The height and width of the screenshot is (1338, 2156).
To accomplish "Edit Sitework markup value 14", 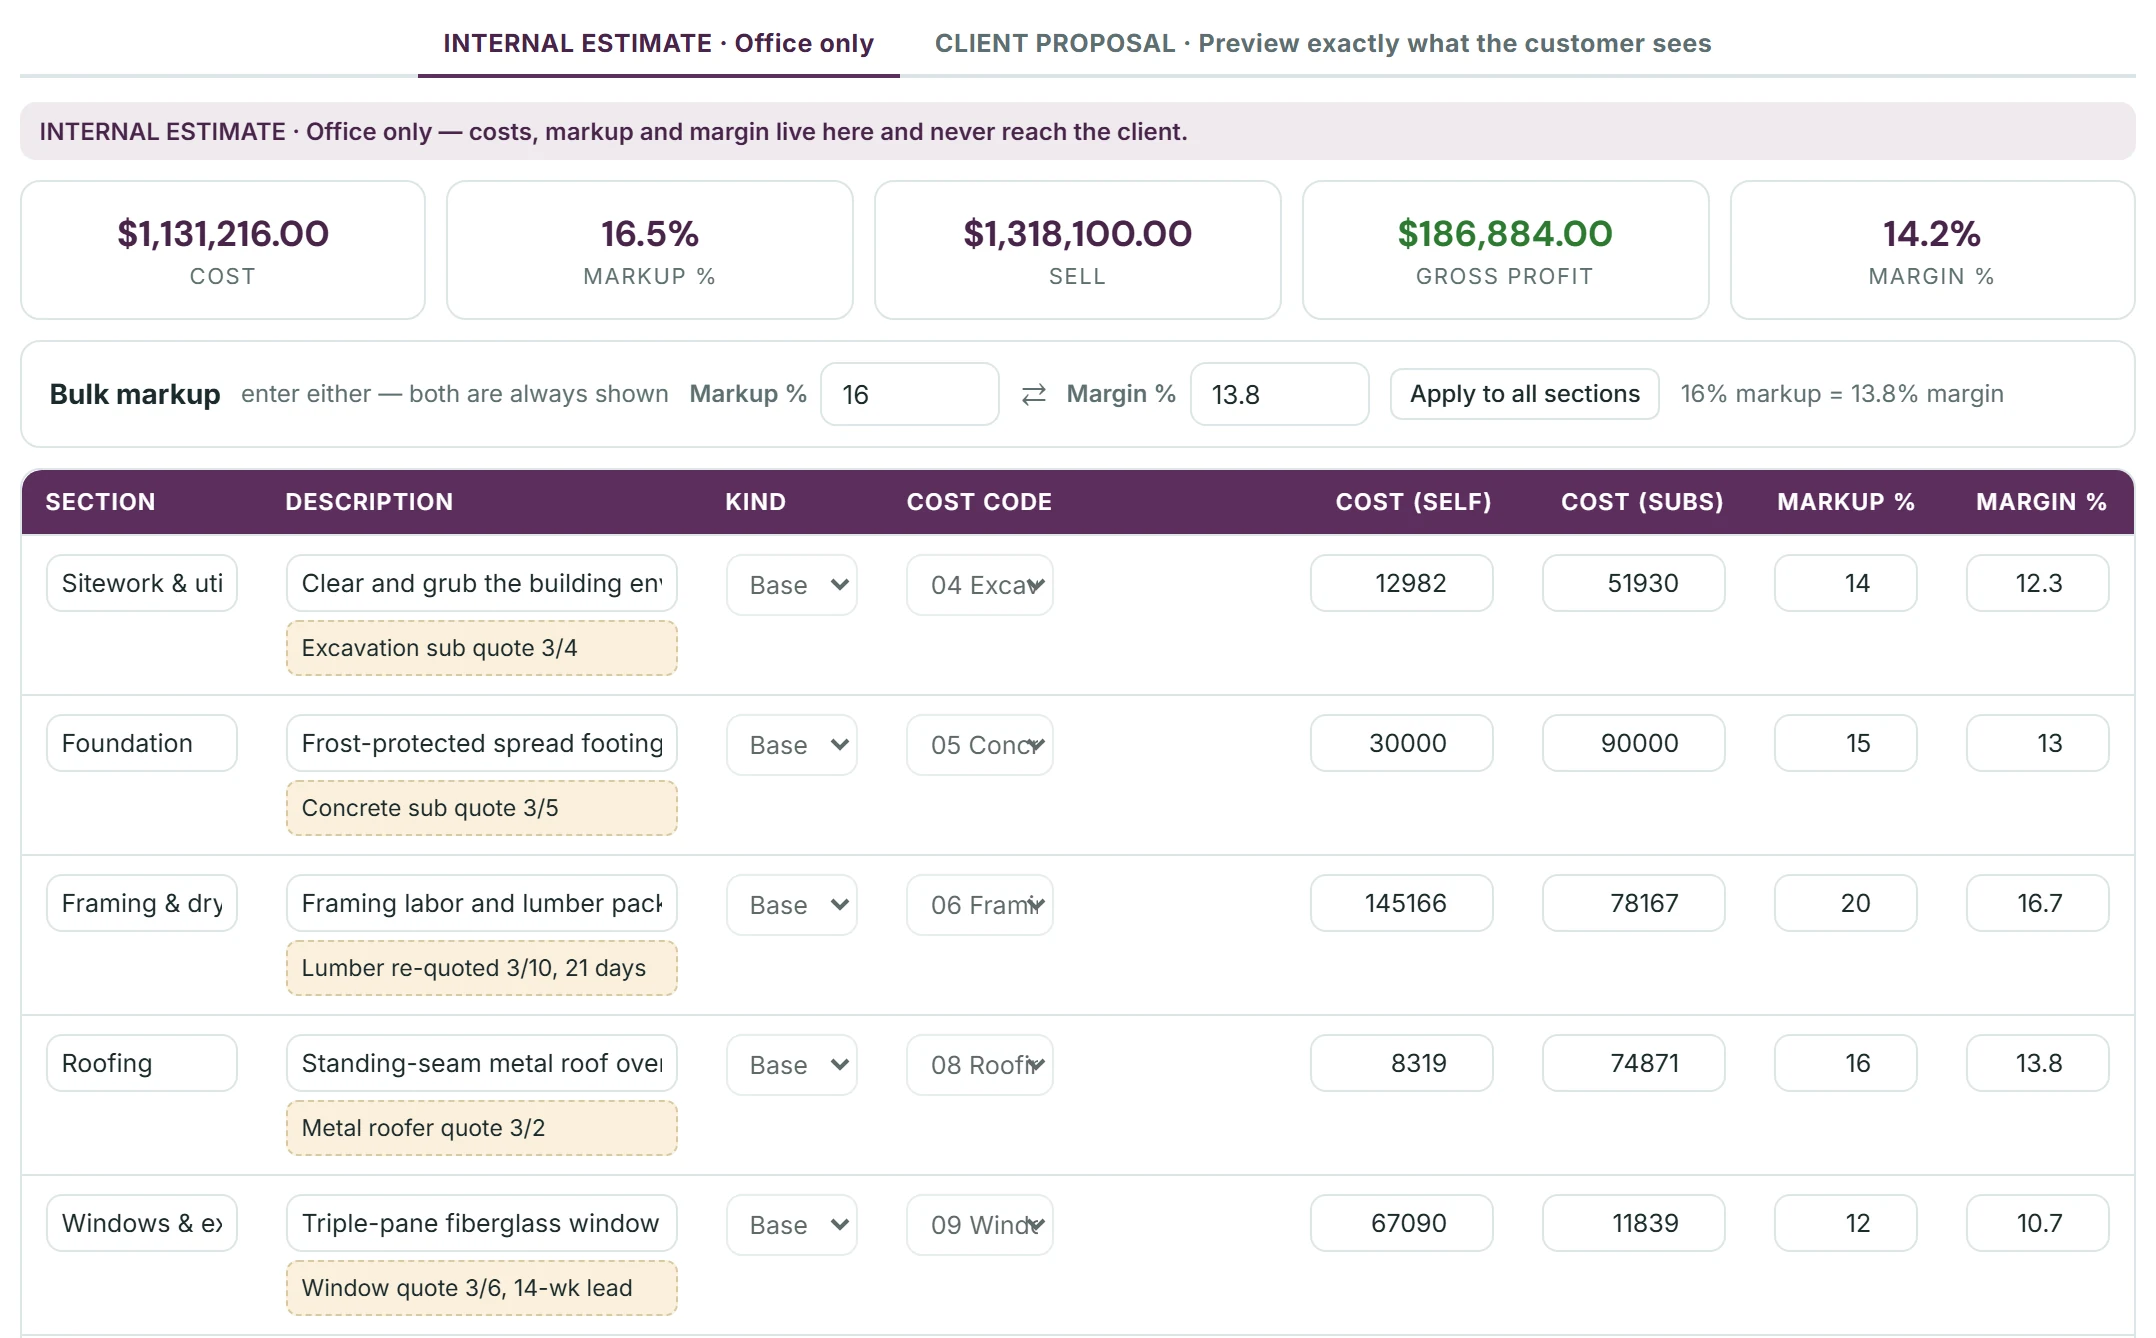I will pyautogui.click(x=1846, y=583).
